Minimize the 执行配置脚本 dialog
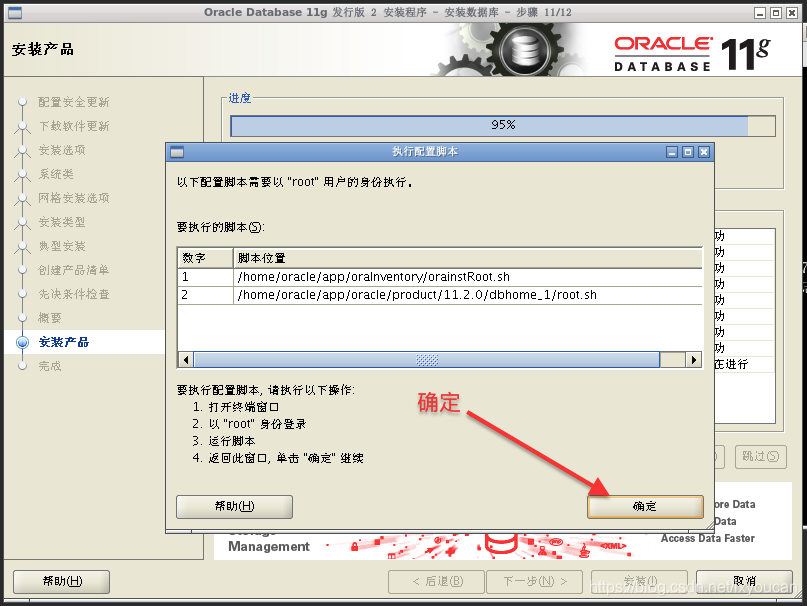 [672, 152]
